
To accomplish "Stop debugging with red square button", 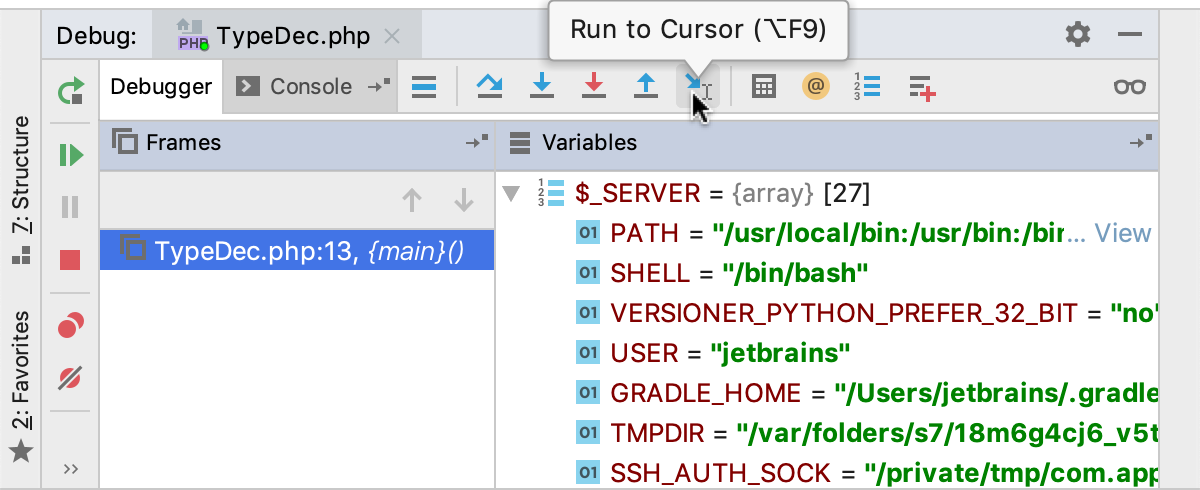I will (x=70, y=261).
